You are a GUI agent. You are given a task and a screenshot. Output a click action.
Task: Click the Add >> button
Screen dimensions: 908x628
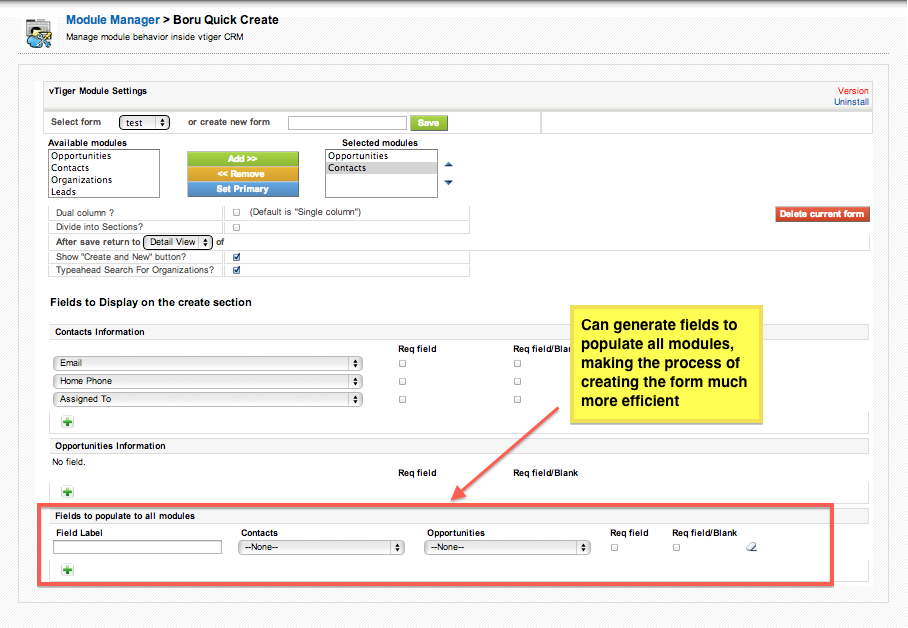(243, 159)
